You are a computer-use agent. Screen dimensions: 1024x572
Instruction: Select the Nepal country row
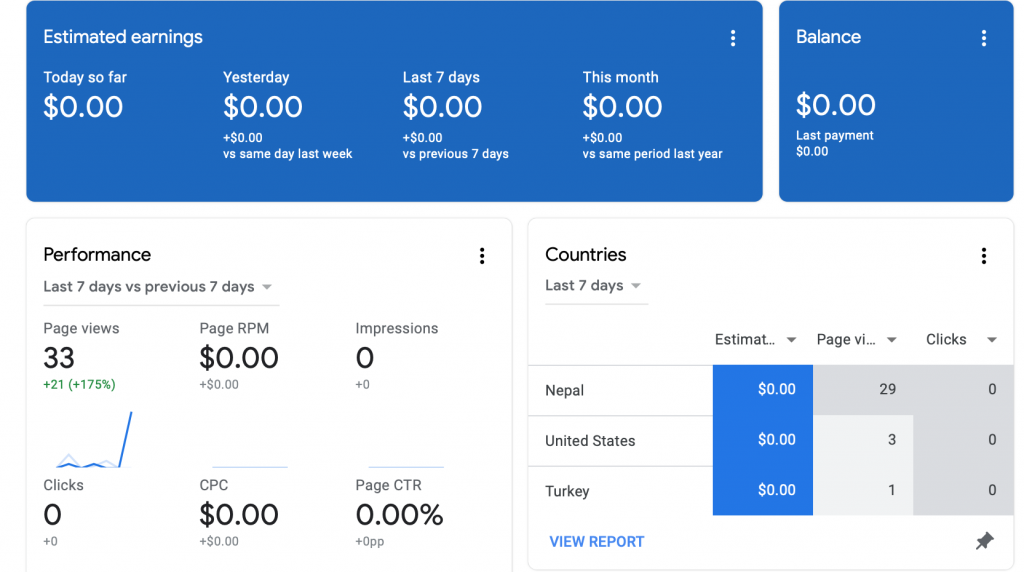pyautogui.click(x=771, y=390)
